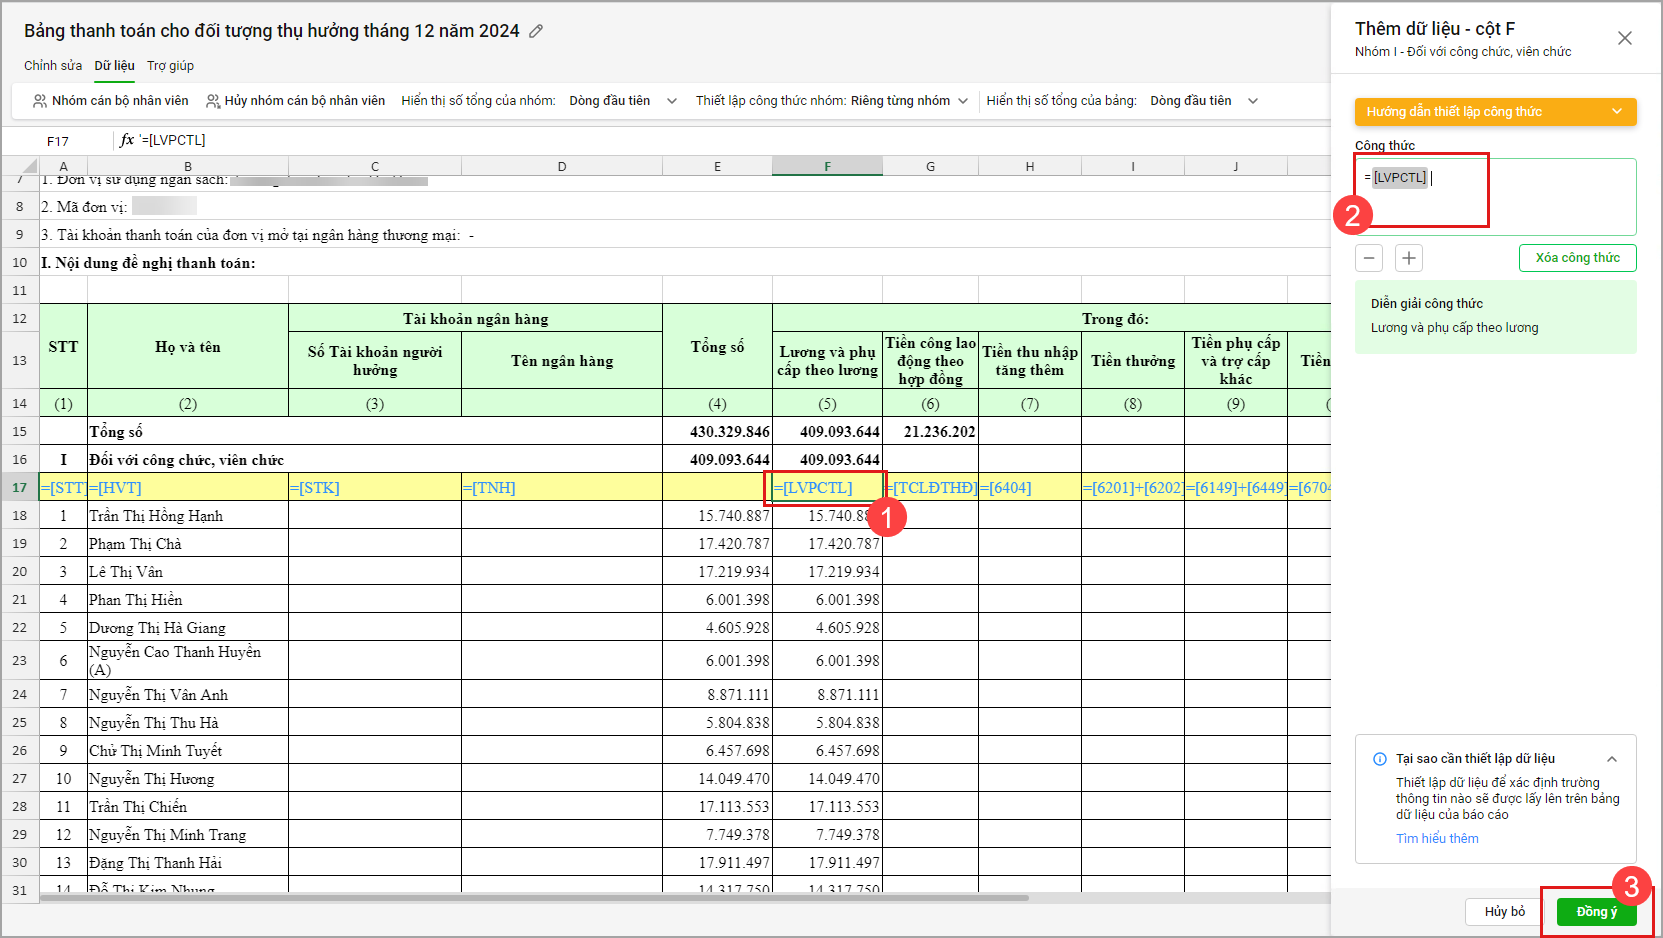The width and height of the screenshot is (1663, 938).
Task: Click the cell Dương Thị Hà Giang
Action: (188, 628)
